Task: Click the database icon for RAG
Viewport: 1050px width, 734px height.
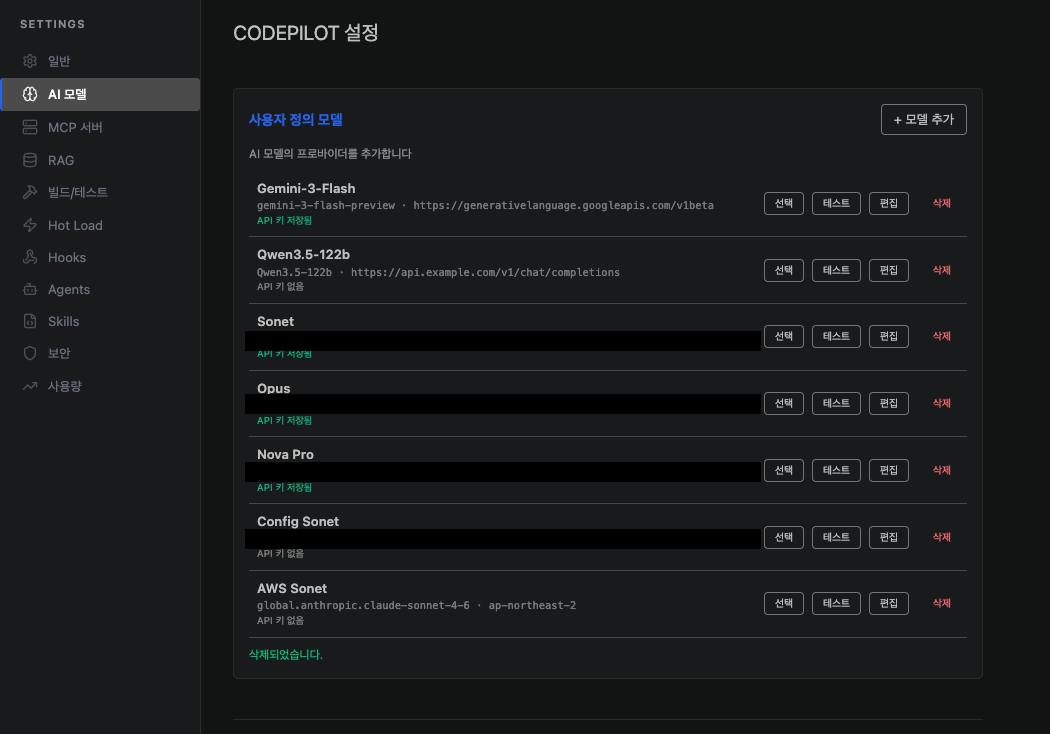Action: pos(29,160)
